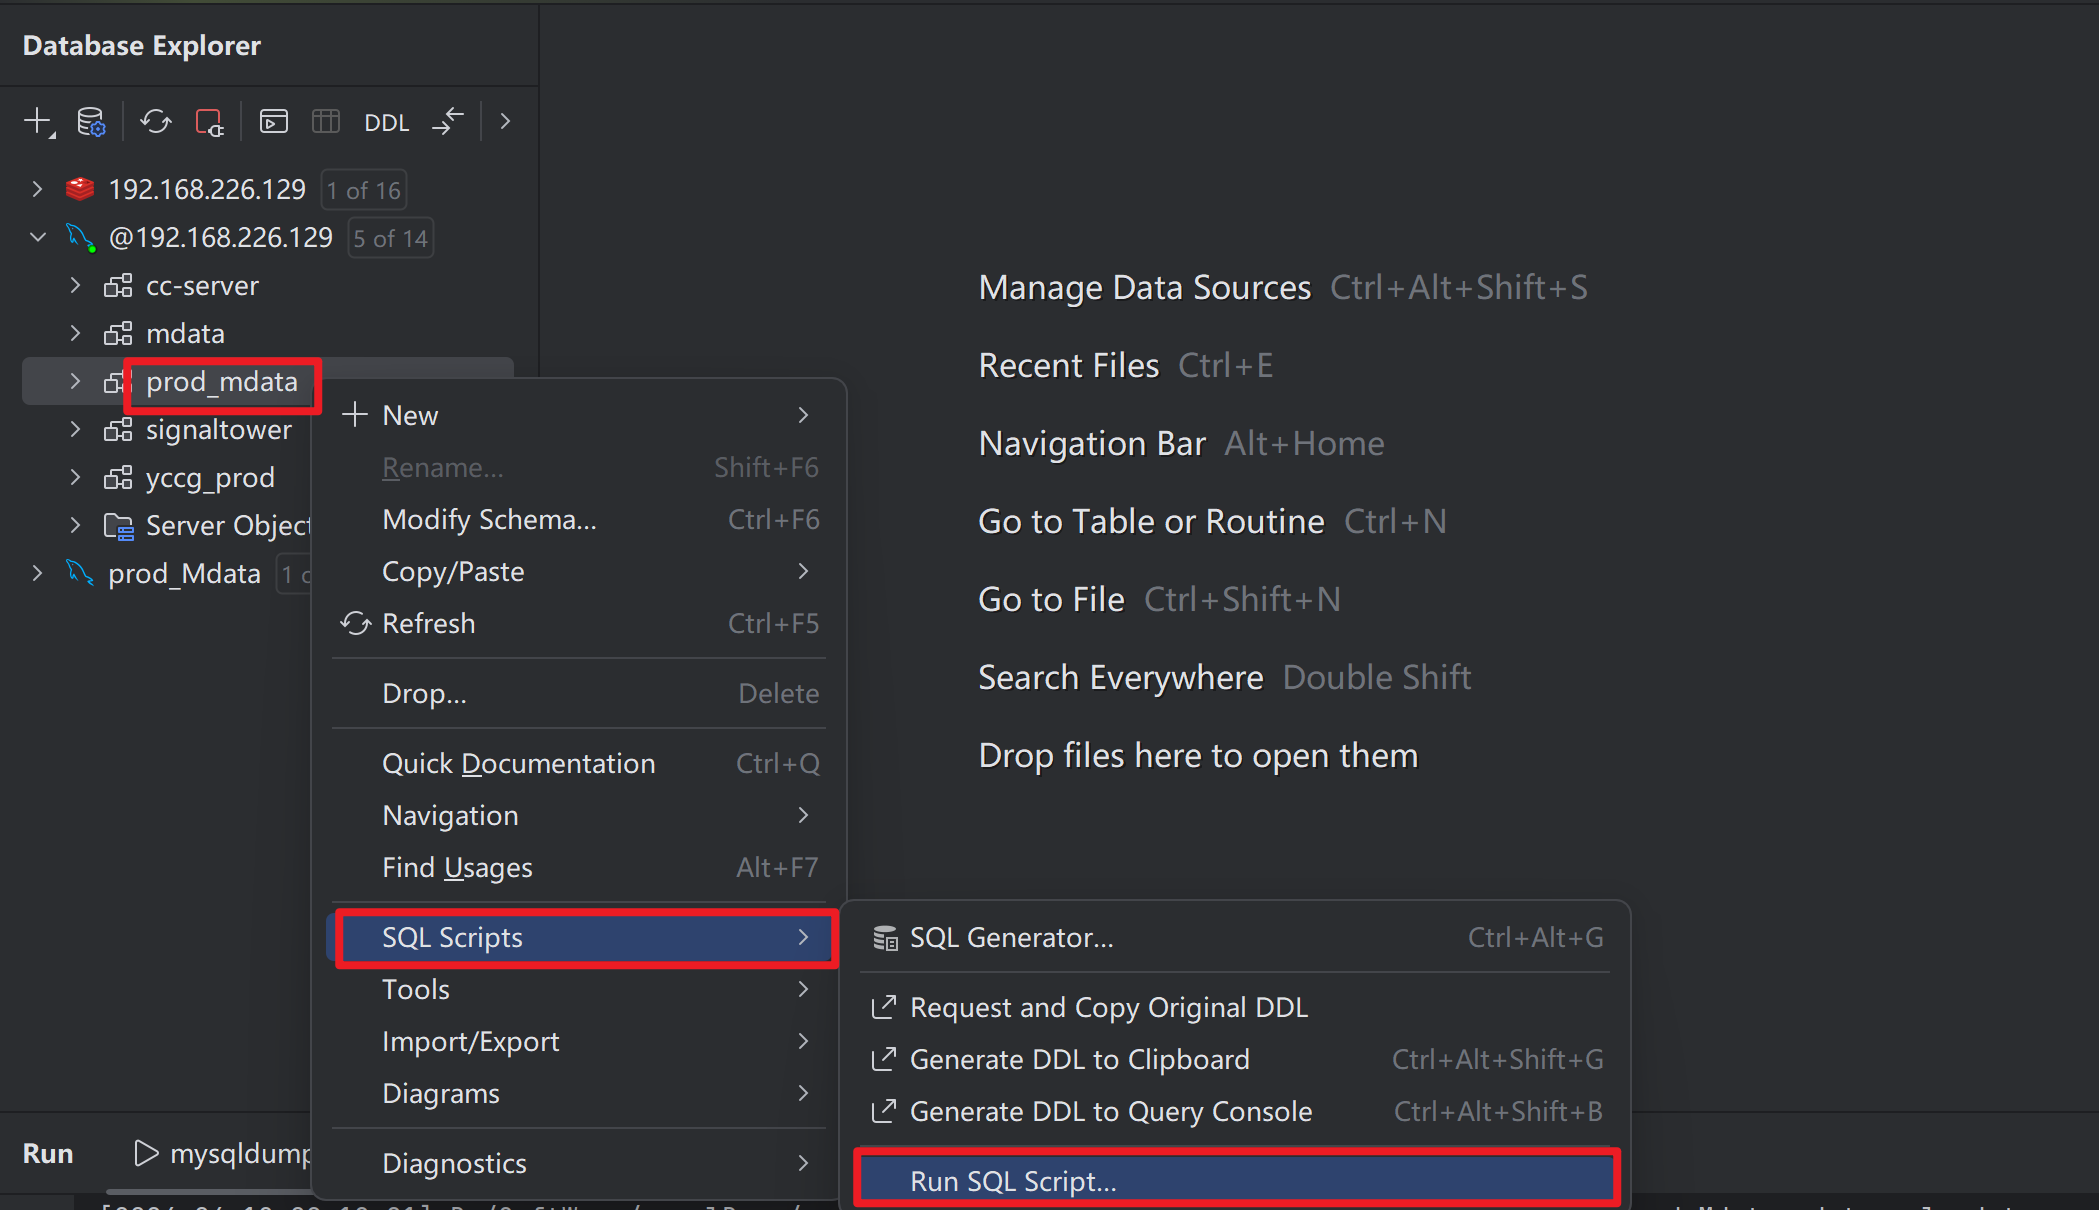Expand the 192.168.226.129 Redis data source
Screen dimensions: 2099x1210
tap(37, 189)
